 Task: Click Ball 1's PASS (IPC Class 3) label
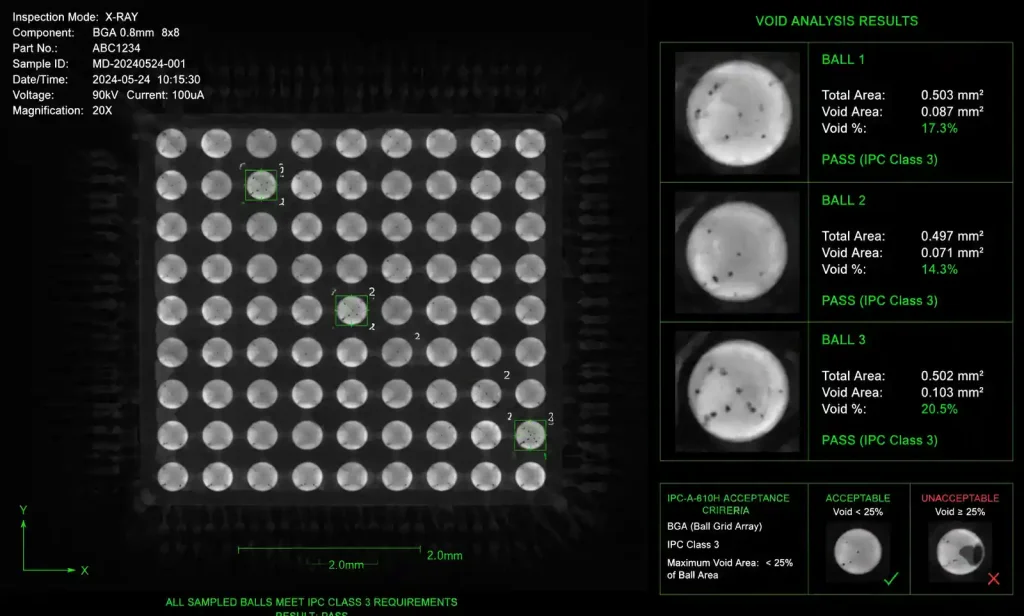tap(880, 159)
